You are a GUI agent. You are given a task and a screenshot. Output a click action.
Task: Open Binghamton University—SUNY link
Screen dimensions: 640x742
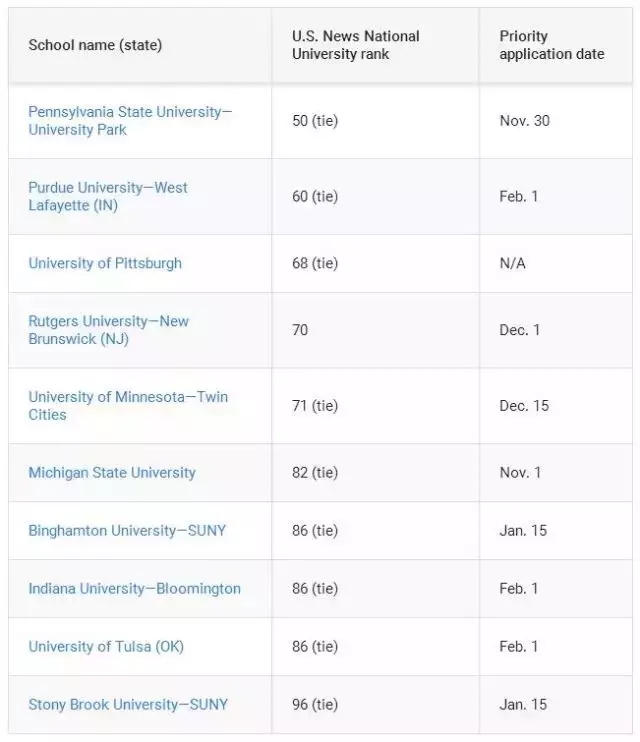point(127,530)
